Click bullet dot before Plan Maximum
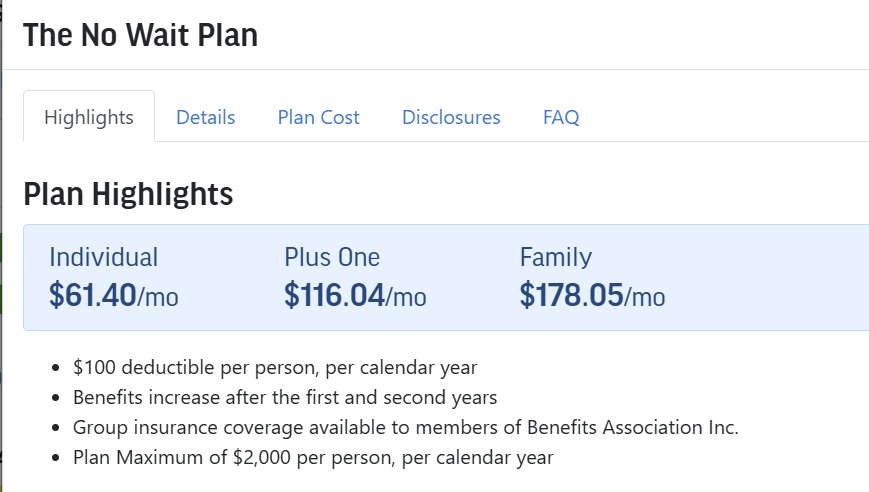 click(x=55, y=458)
